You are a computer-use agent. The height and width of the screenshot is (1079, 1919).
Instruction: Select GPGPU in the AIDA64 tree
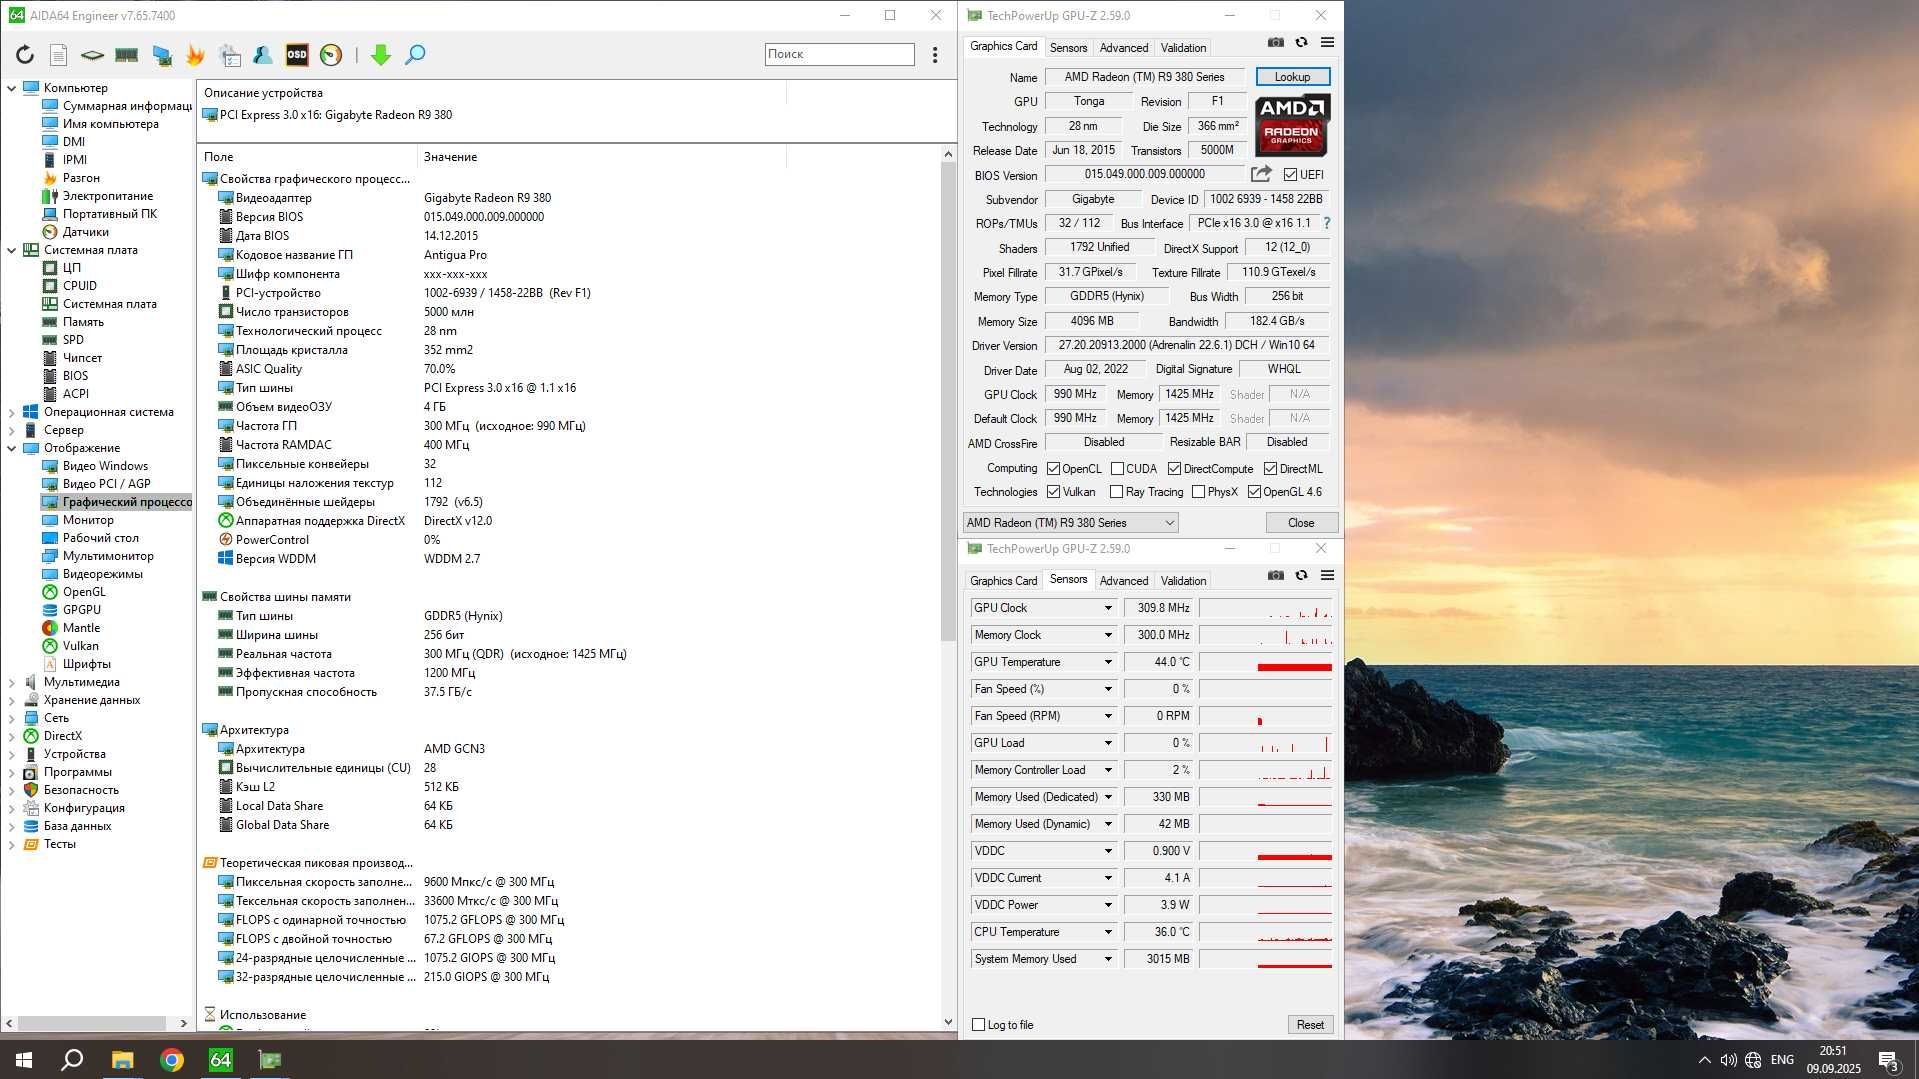[82, 610]
